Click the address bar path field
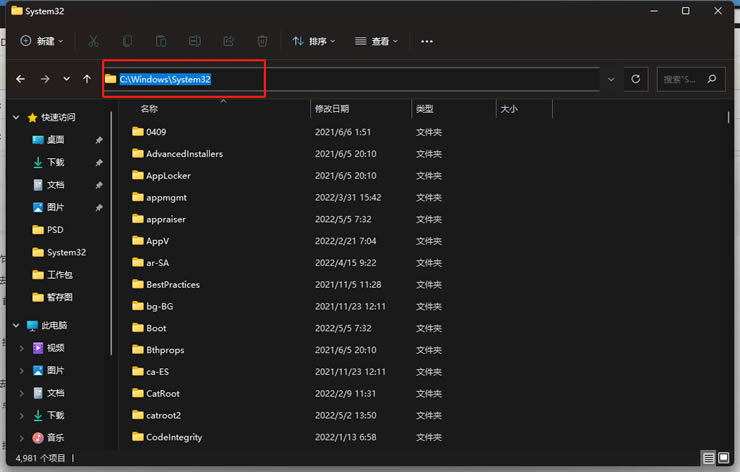740x472 pixels. [x=352, y=79]
